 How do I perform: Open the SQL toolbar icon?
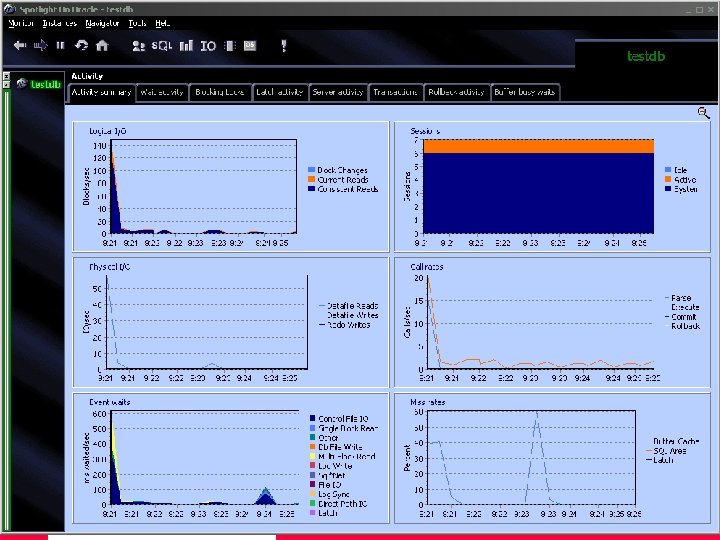click(x=161, y=45)
